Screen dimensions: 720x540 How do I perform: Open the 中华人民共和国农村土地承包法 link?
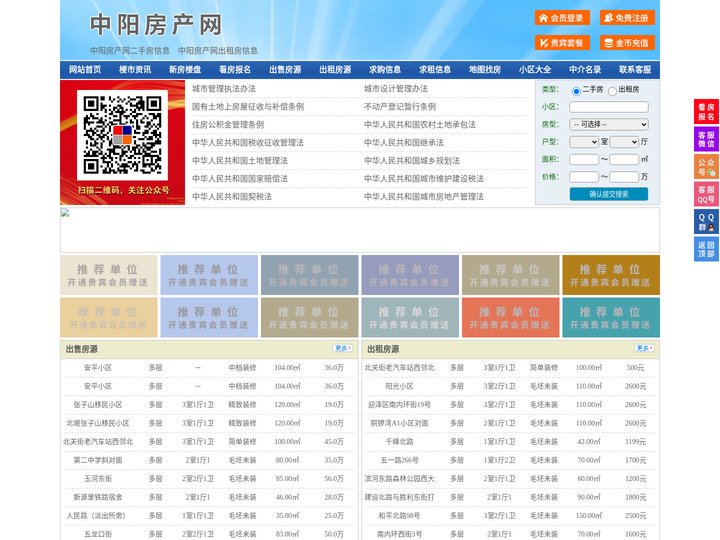click(x=420, y=124)
